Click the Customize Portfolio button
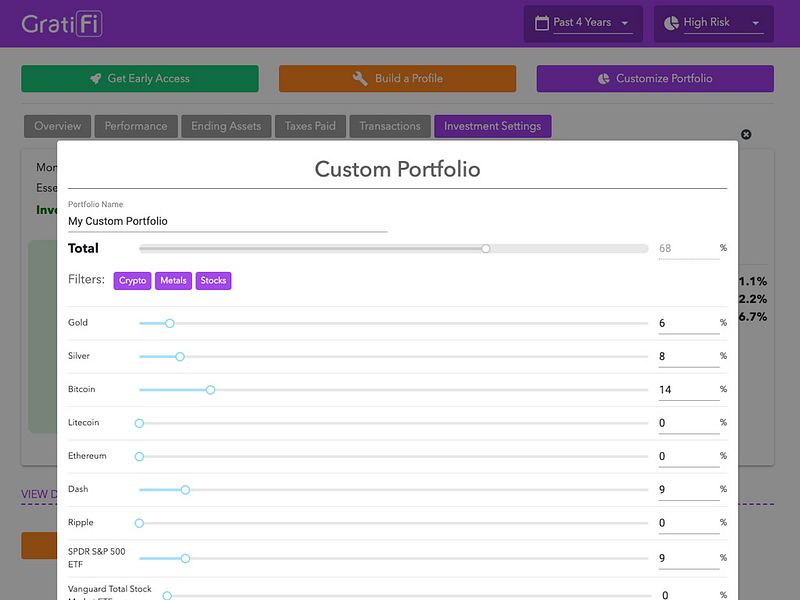The width and height of the screenshot is (800, 600). tap(655, 79)
